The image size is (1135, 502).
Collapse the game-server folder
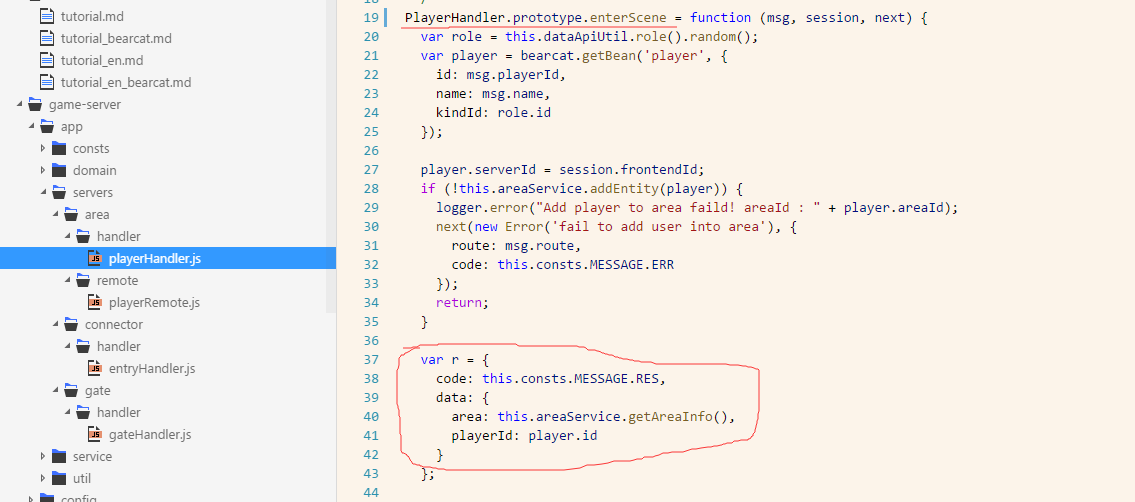point(19,105)
